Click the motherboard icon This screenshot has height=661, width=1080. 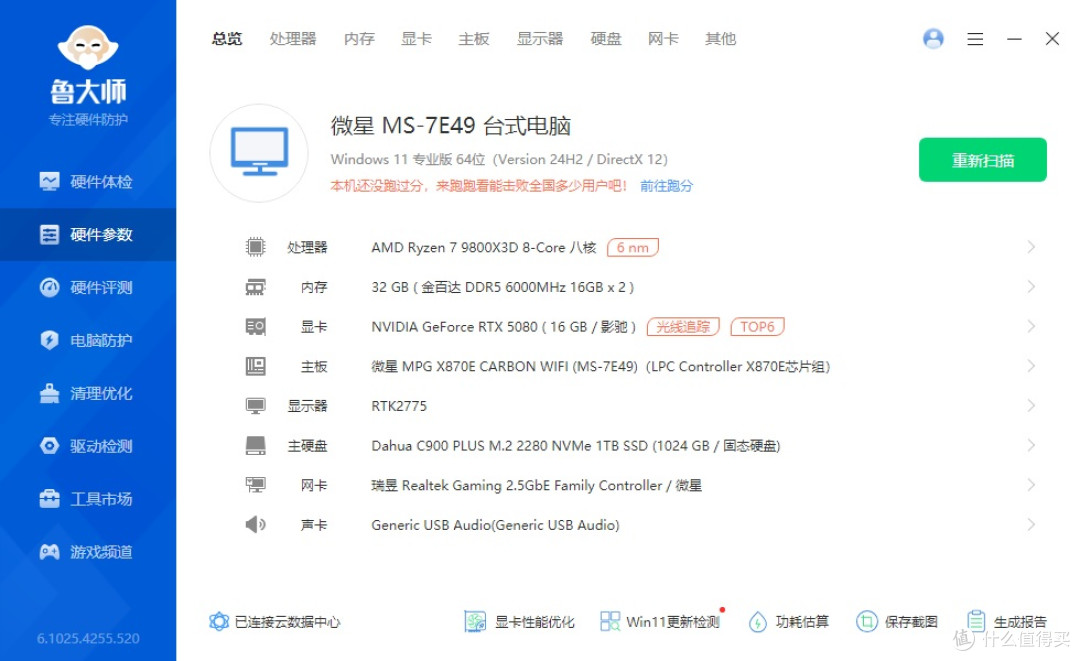coord(256,366)
